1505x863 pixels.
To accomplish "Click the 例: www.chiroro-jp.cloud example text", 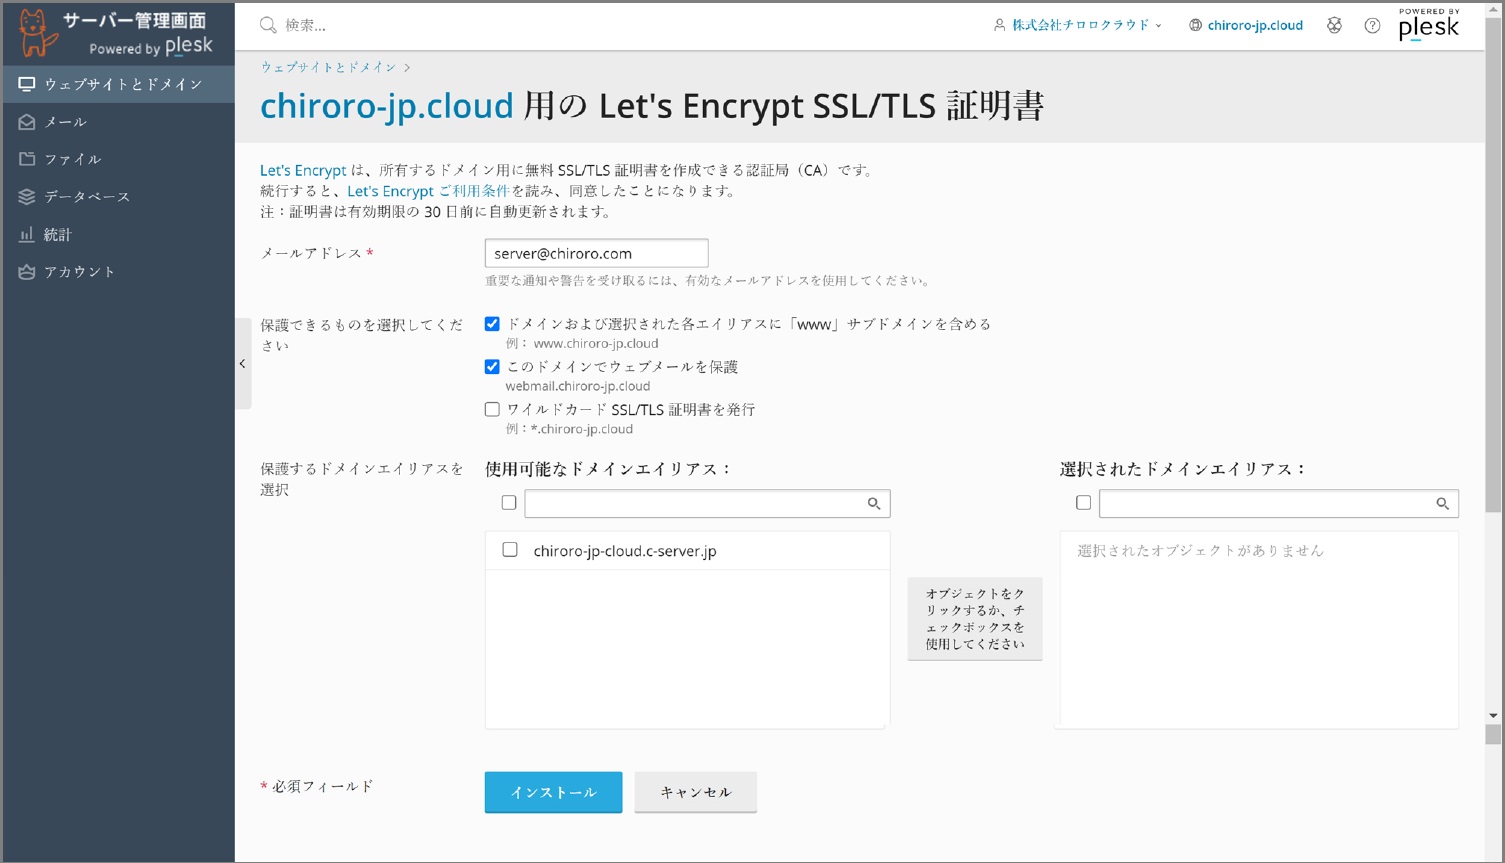I will pyautogui.click(x=582, y=343).
